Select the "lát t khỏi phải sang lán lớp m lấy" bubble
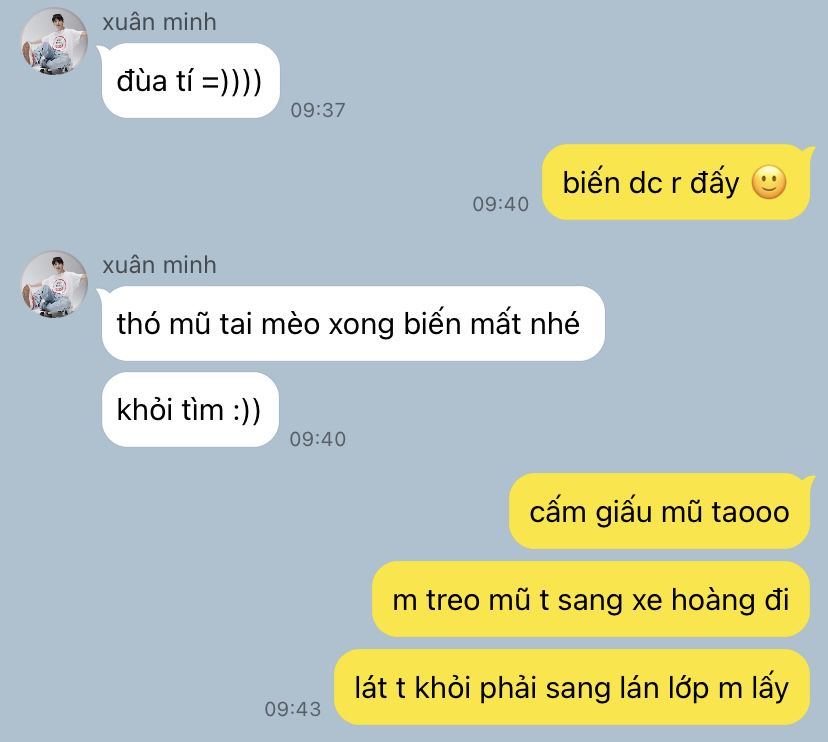The height and width of the screenshot is (742, 828). tap(572, 688)
